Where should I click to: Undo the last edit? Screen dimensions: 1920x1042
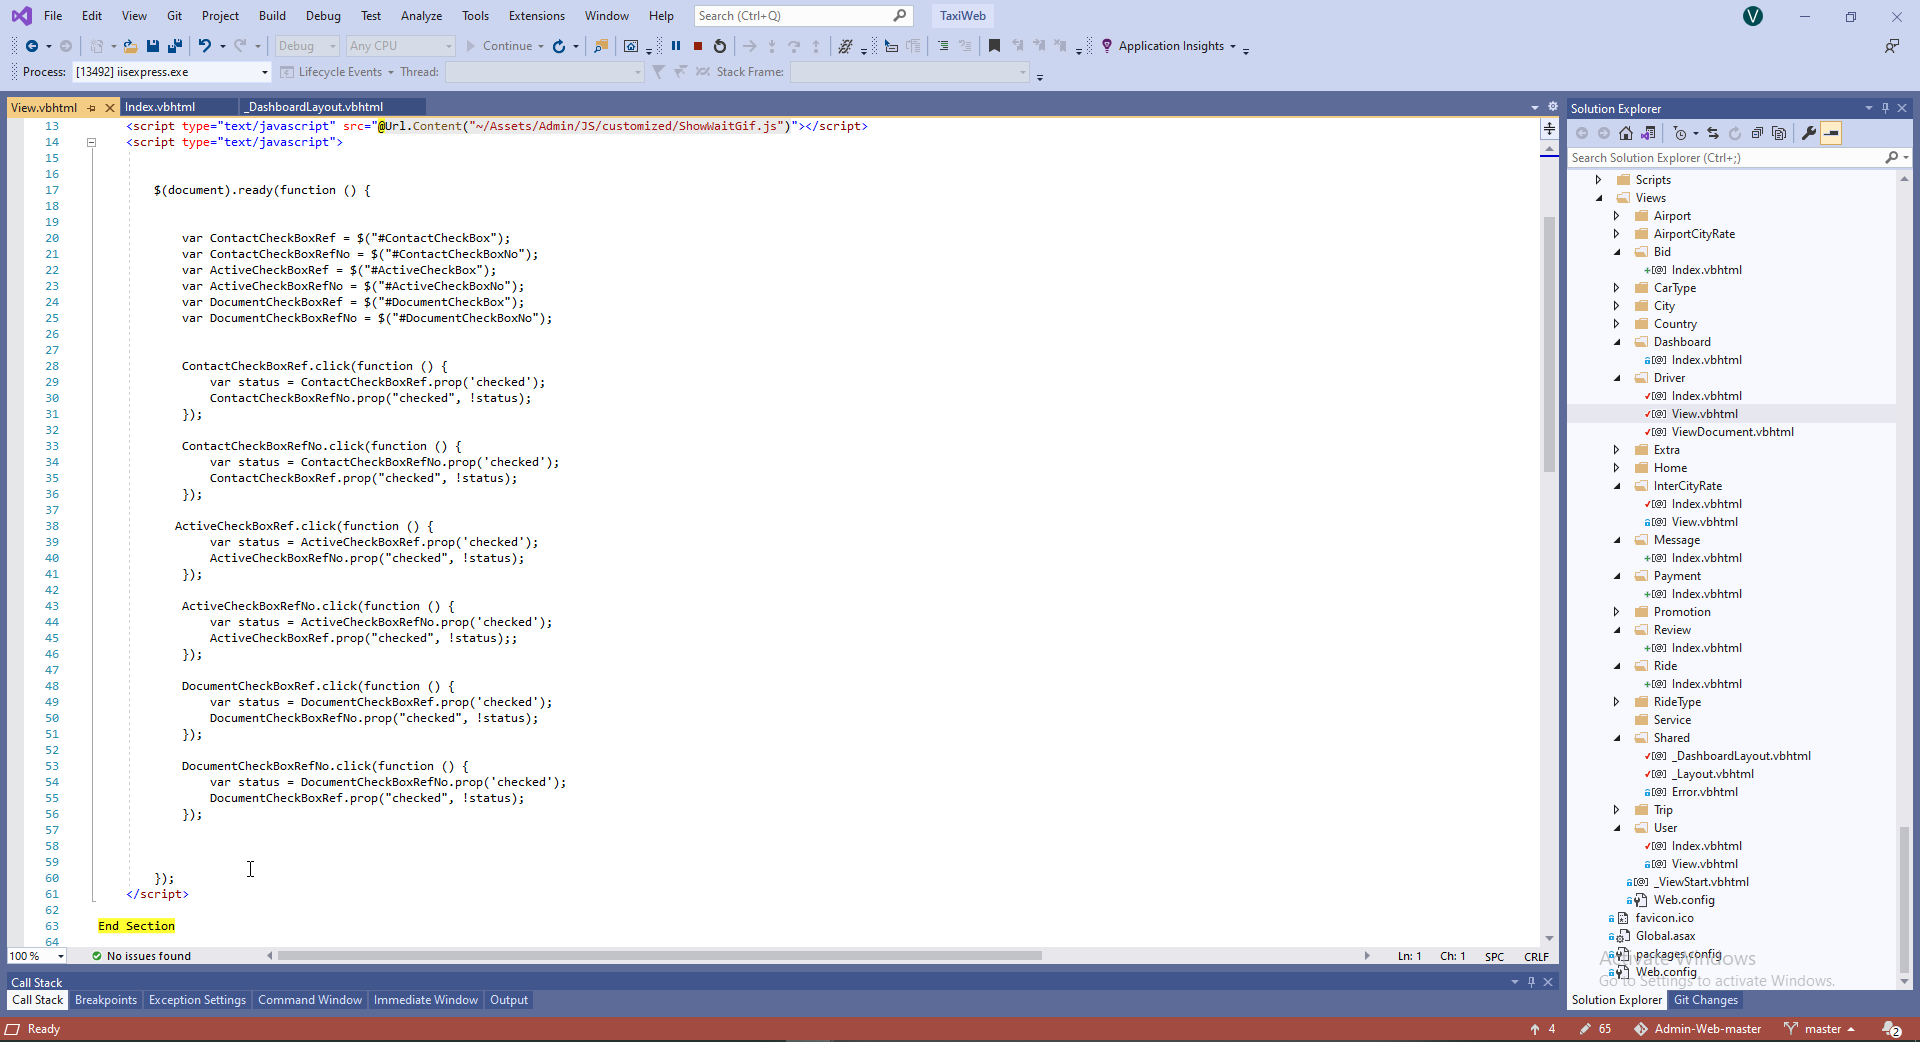(x=205, y=46)
